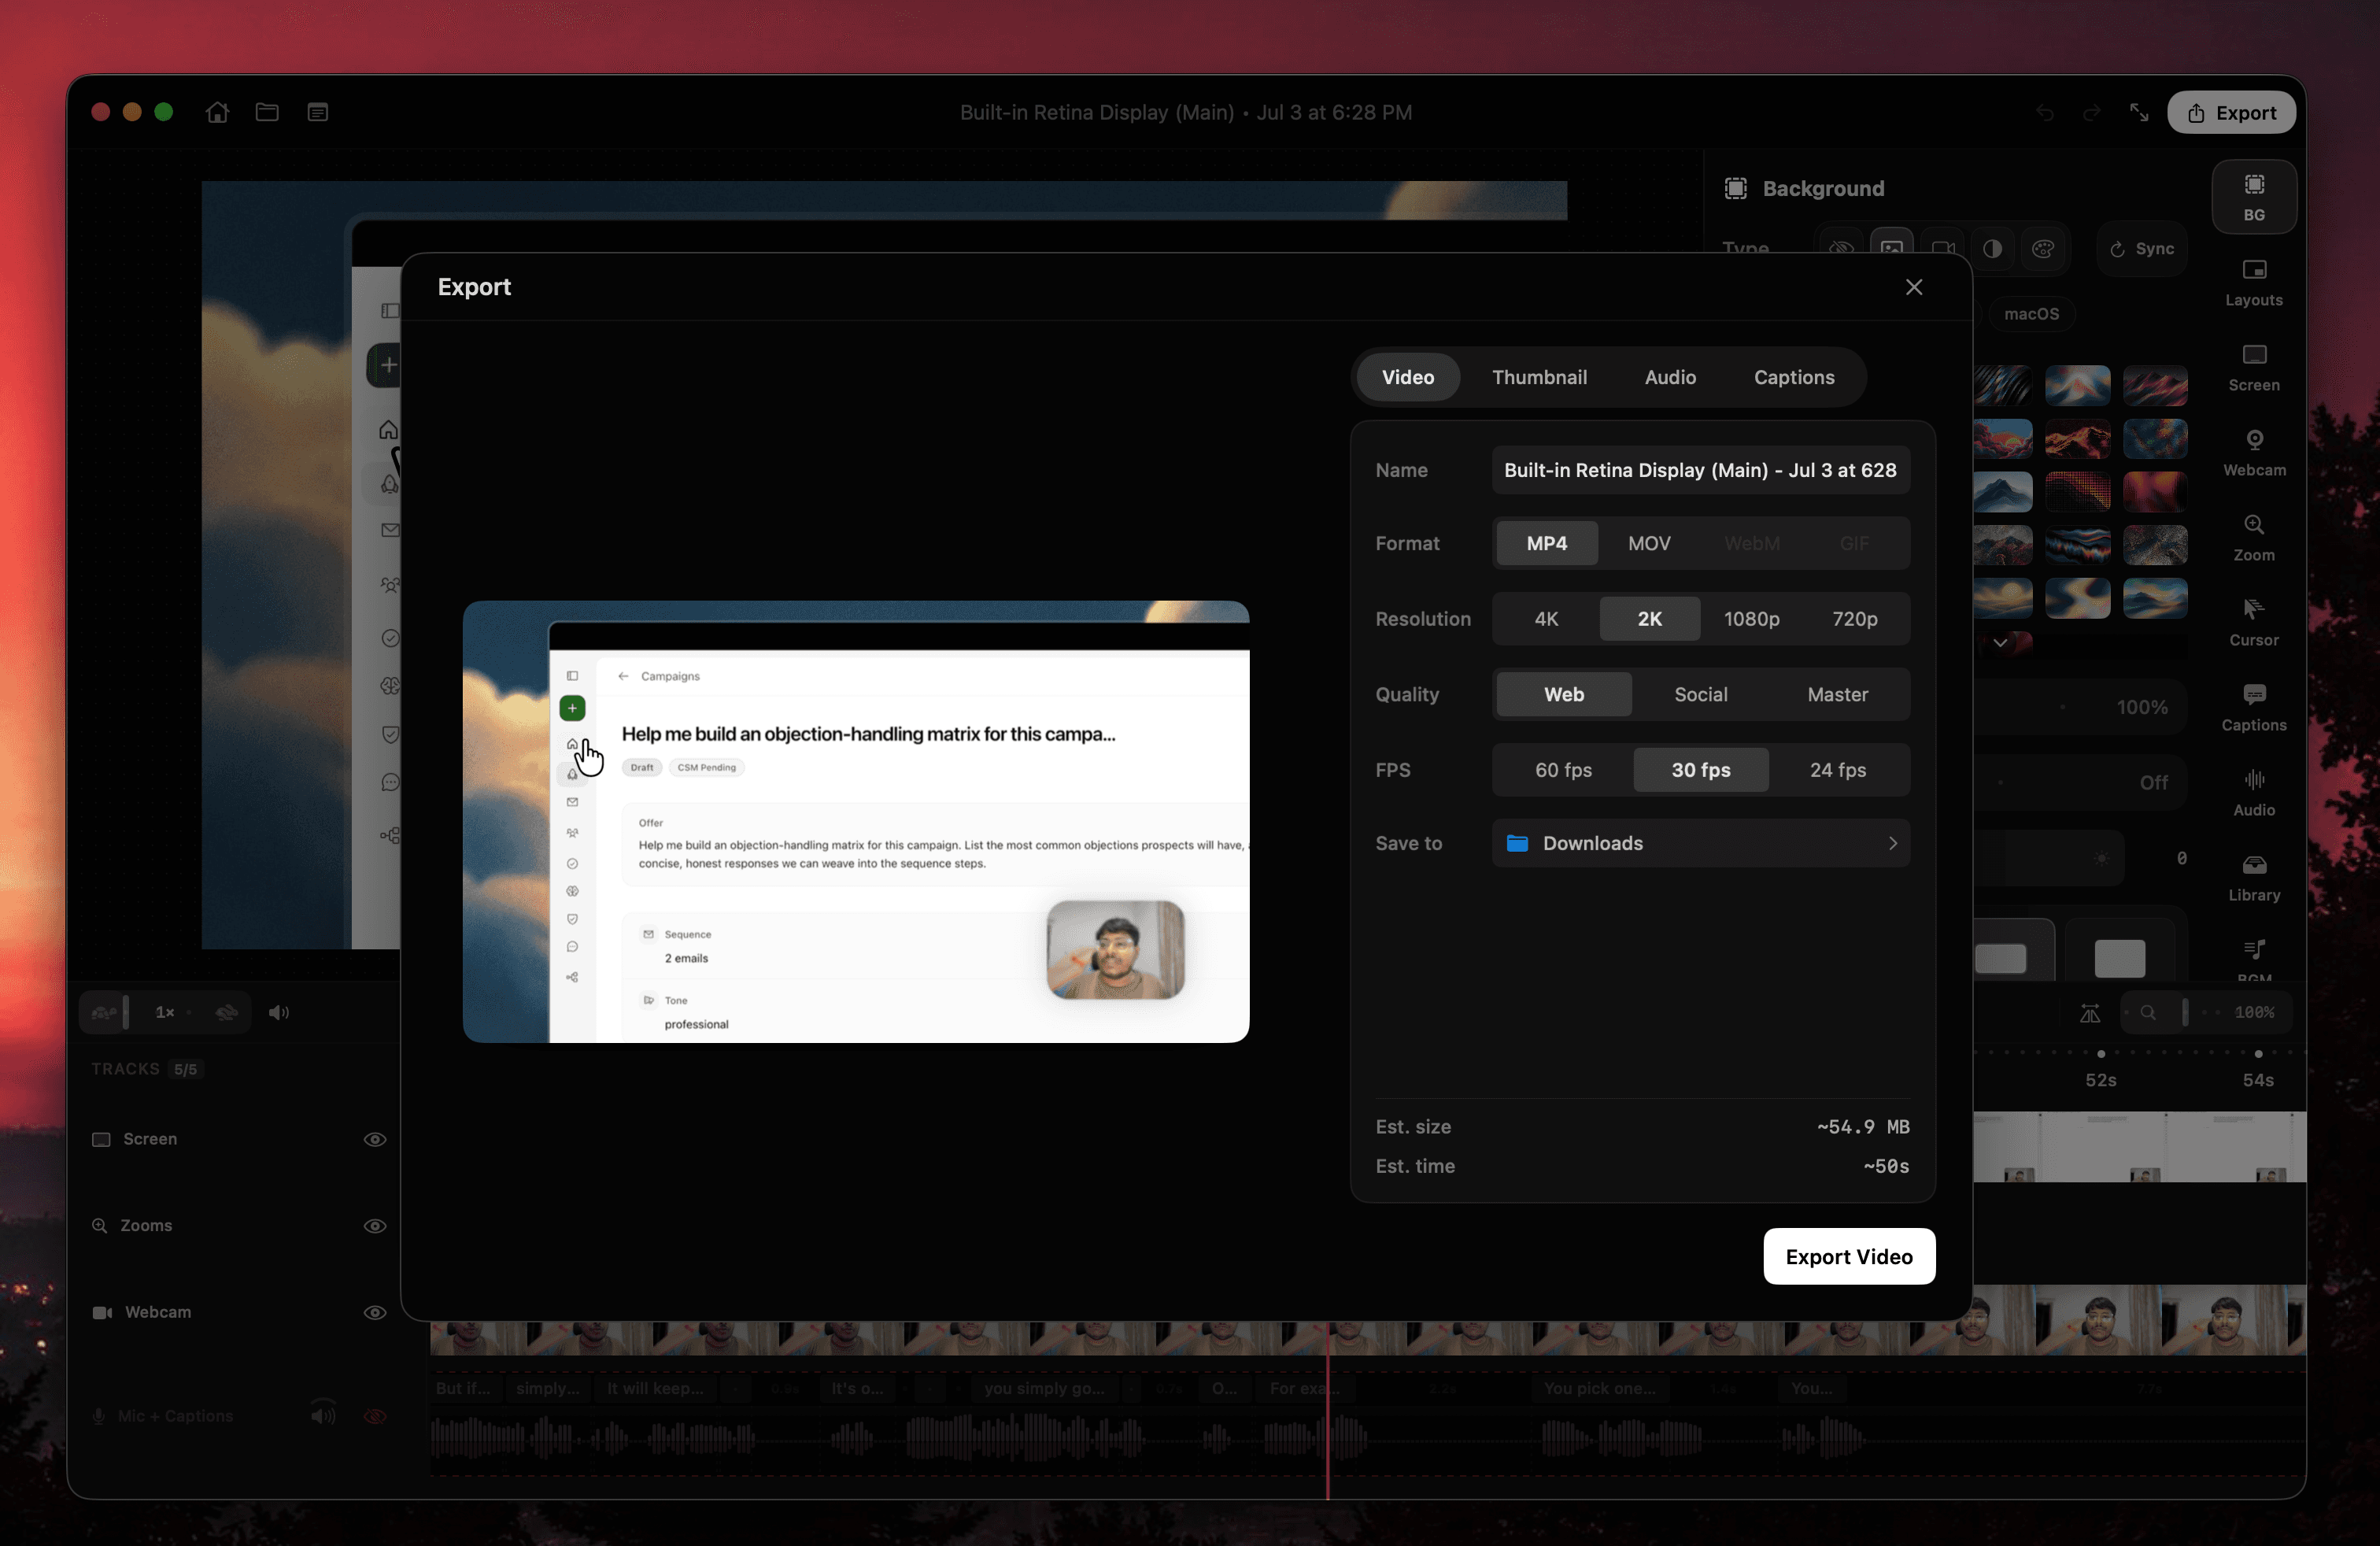Open the Screen panel in the right sidebar
The height and width of the screenshot is (1546, 2380).
click(2254, 368)
